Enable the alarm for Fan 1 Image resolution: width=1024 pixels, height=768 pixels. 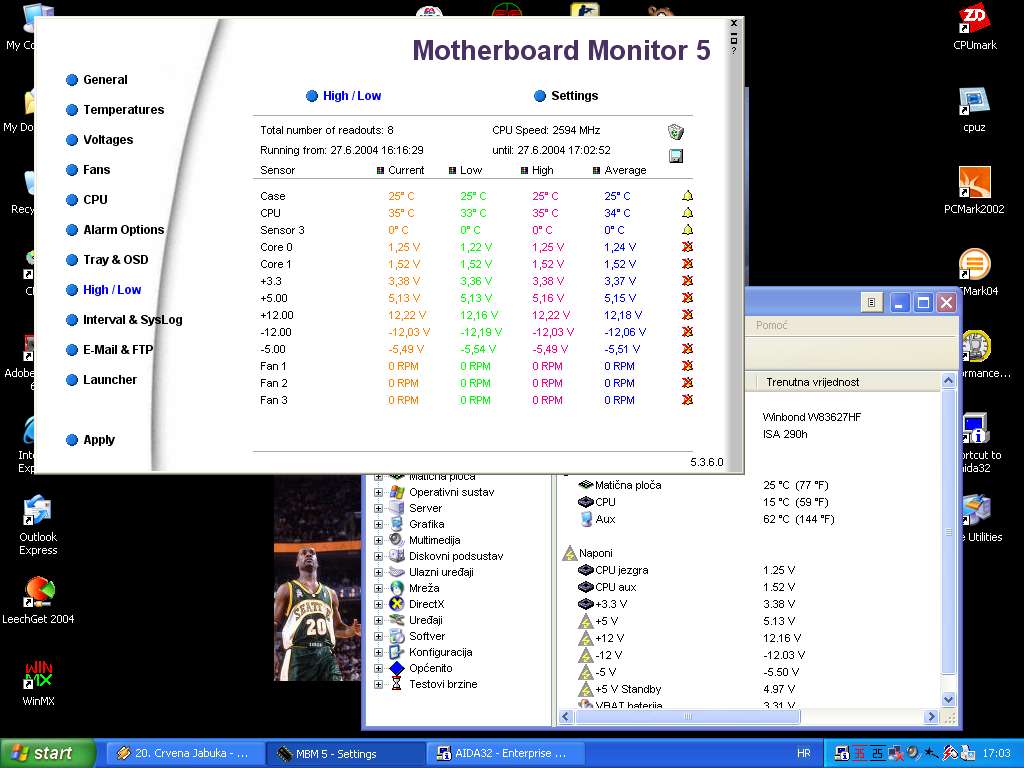pos(687,366)
